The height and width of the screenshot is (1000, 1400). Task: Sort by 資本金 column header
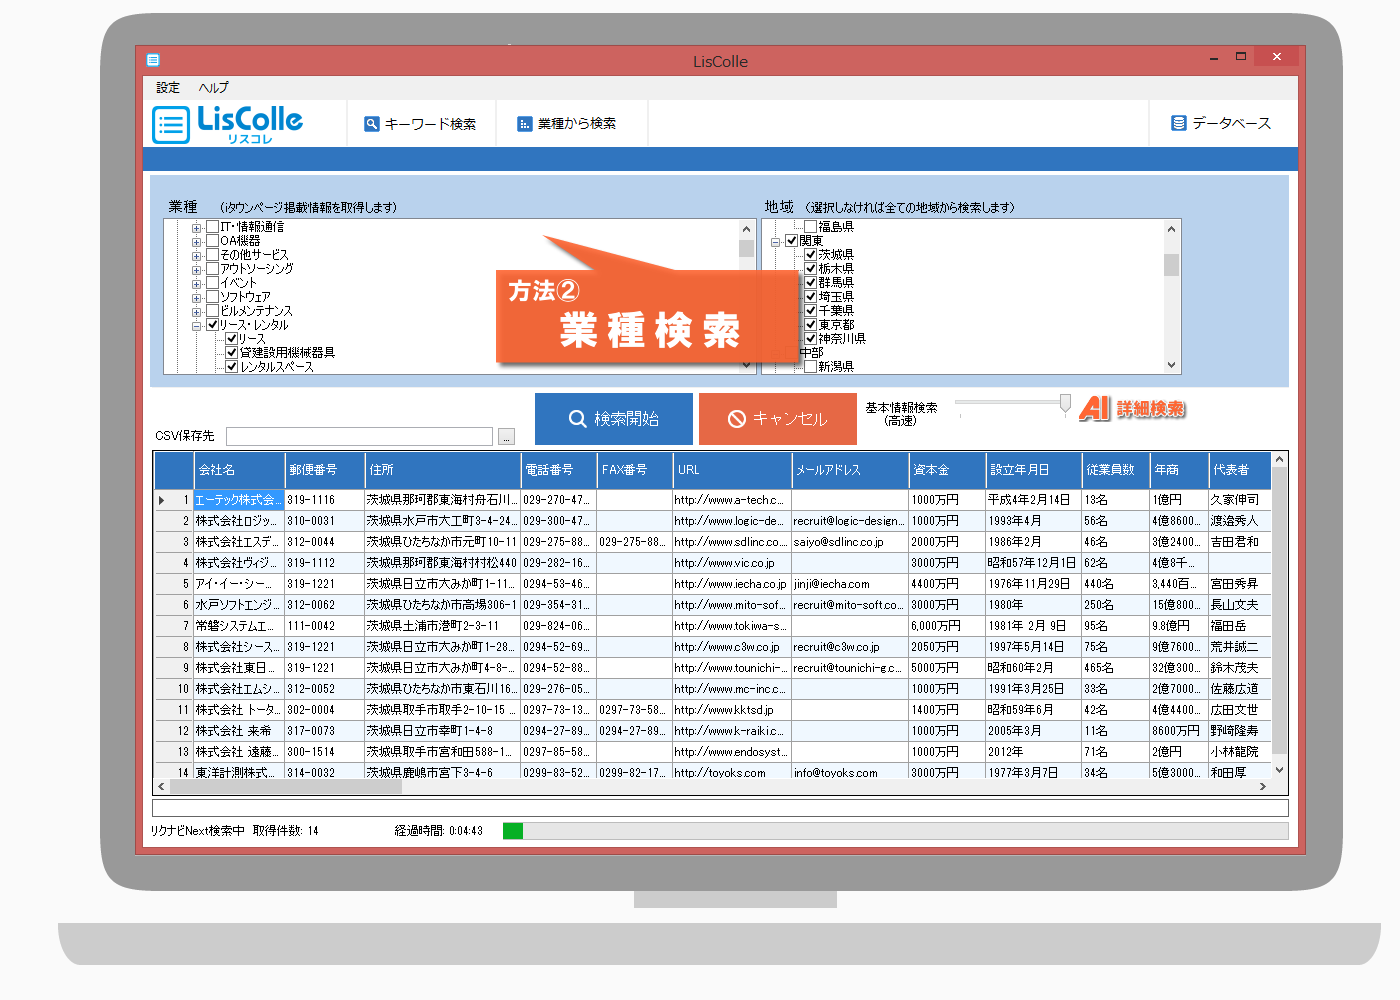(947, 469)
